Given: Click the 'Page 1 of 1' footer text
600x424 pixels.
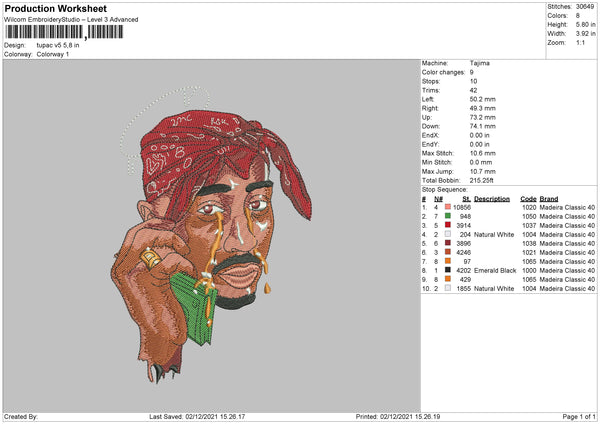Looking at the screenshot, I should coord(579,417).
